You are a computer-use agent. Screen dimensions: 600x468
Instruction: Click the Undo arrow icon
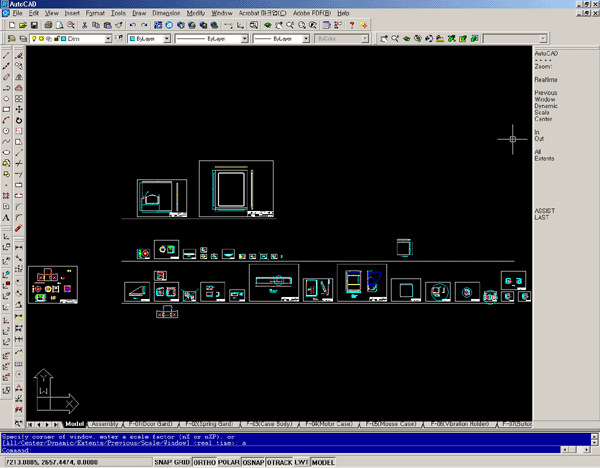(132, 25)
